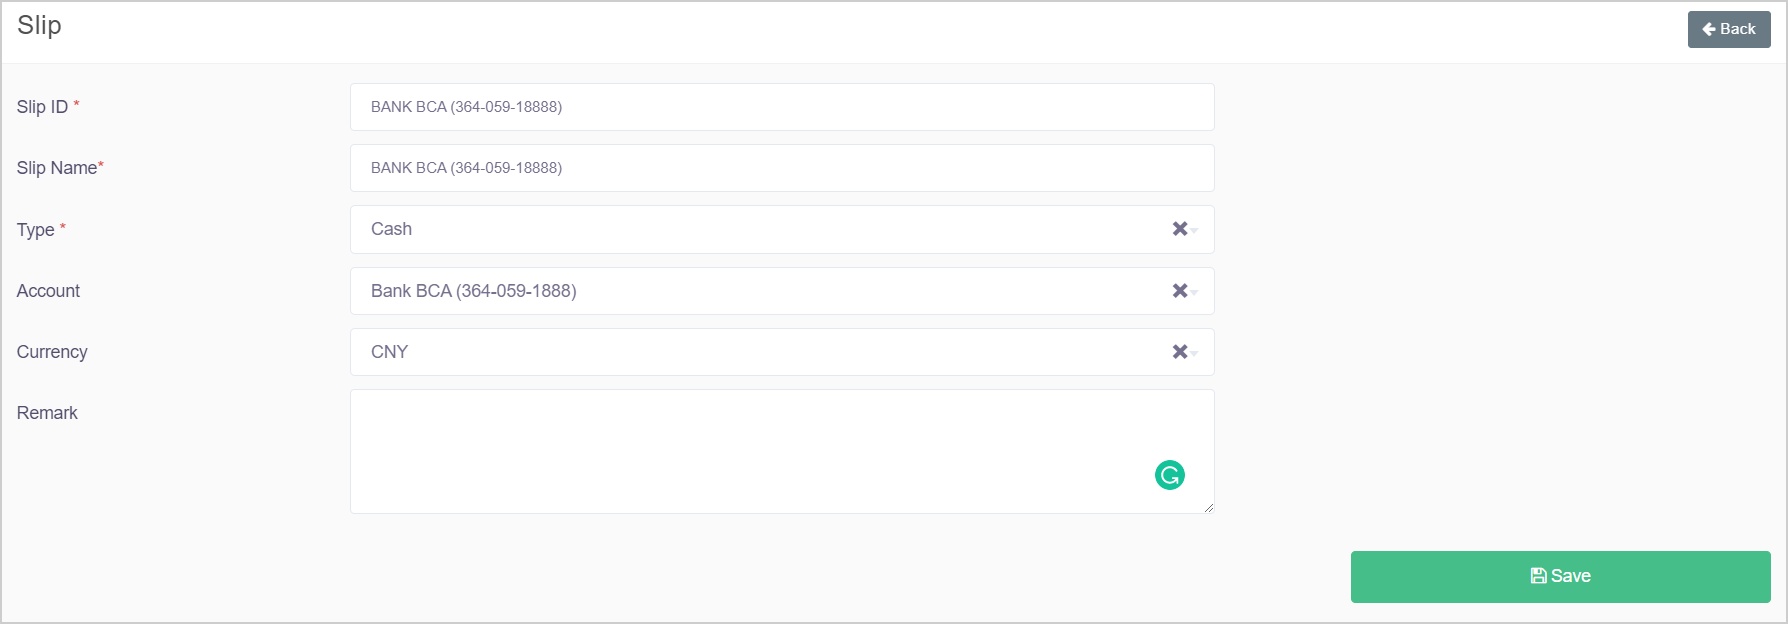Click the Currency label text
The image size is (1788, 624).
[52, 352]
